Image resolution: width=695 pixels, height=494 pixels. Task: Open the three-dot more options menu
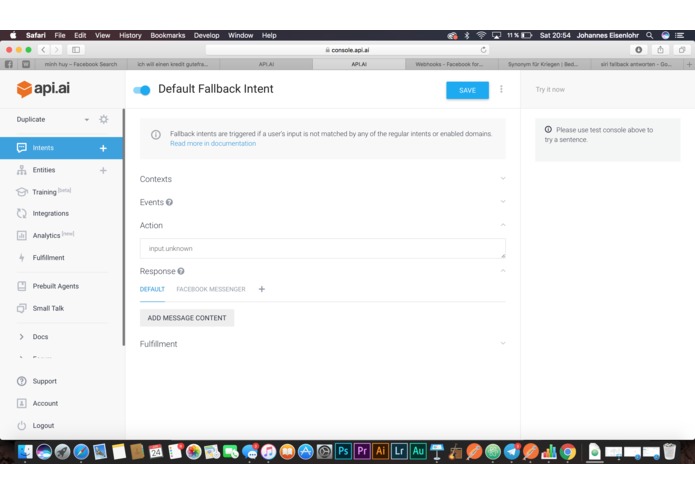click(x=501, y=89)
